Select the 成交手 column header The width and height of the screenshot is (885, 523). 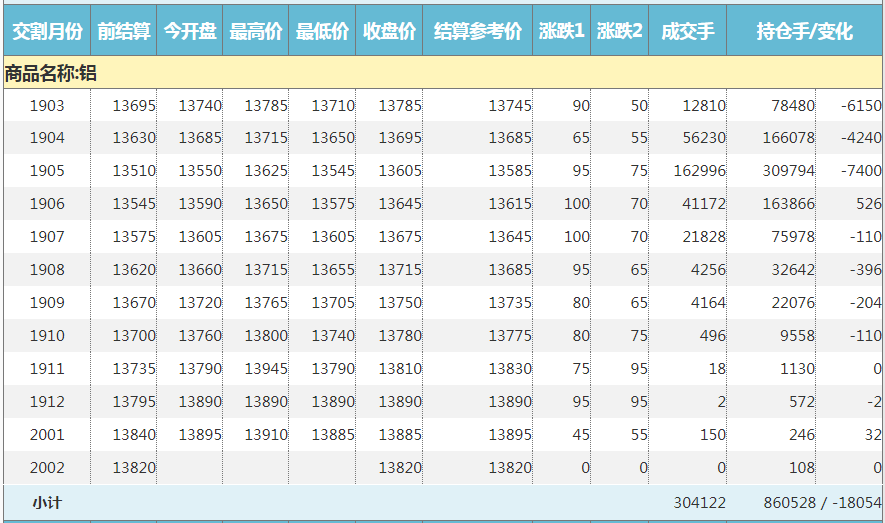tap(687, 32)
